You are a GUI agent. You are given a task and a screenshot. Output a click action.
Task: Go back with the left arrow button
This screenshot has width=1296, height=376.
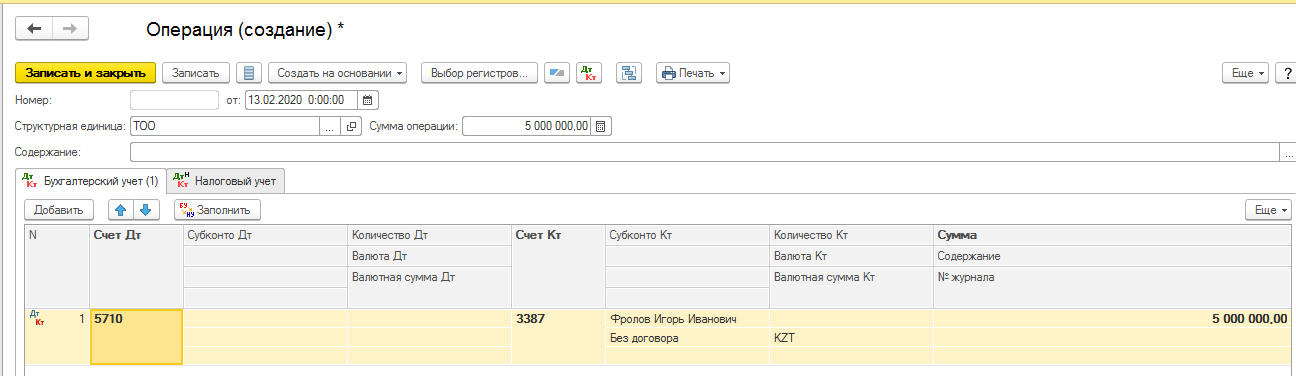pyautogui.click(x=34, y=29)
